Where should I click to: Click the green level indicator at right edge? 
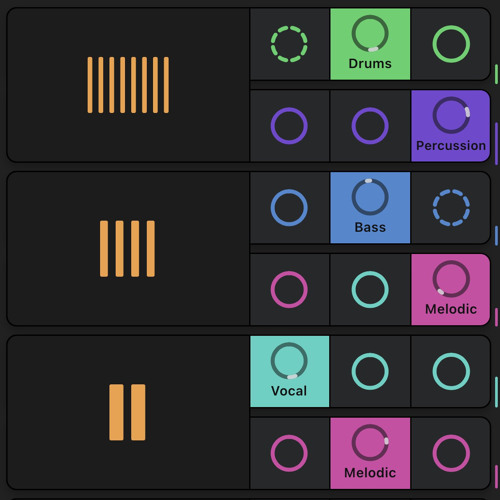(496, 74)
